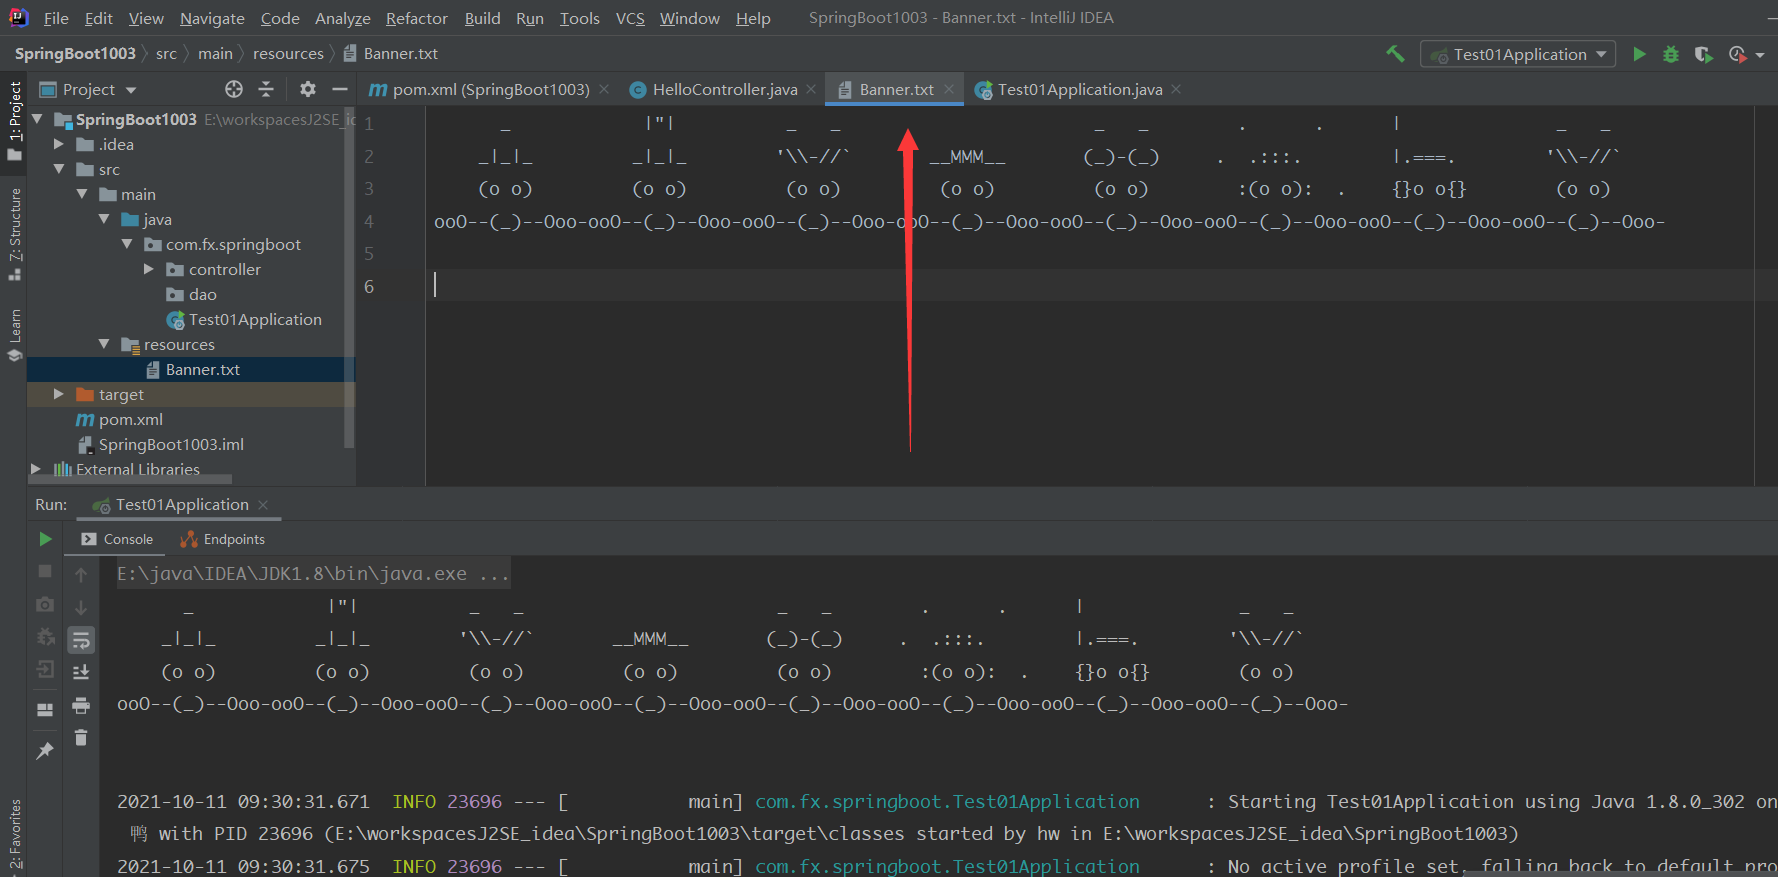Viewport: 1778px width, 877px height.
Task: Click the profiler run icon in toolbar
Action: click(1737, 54)
